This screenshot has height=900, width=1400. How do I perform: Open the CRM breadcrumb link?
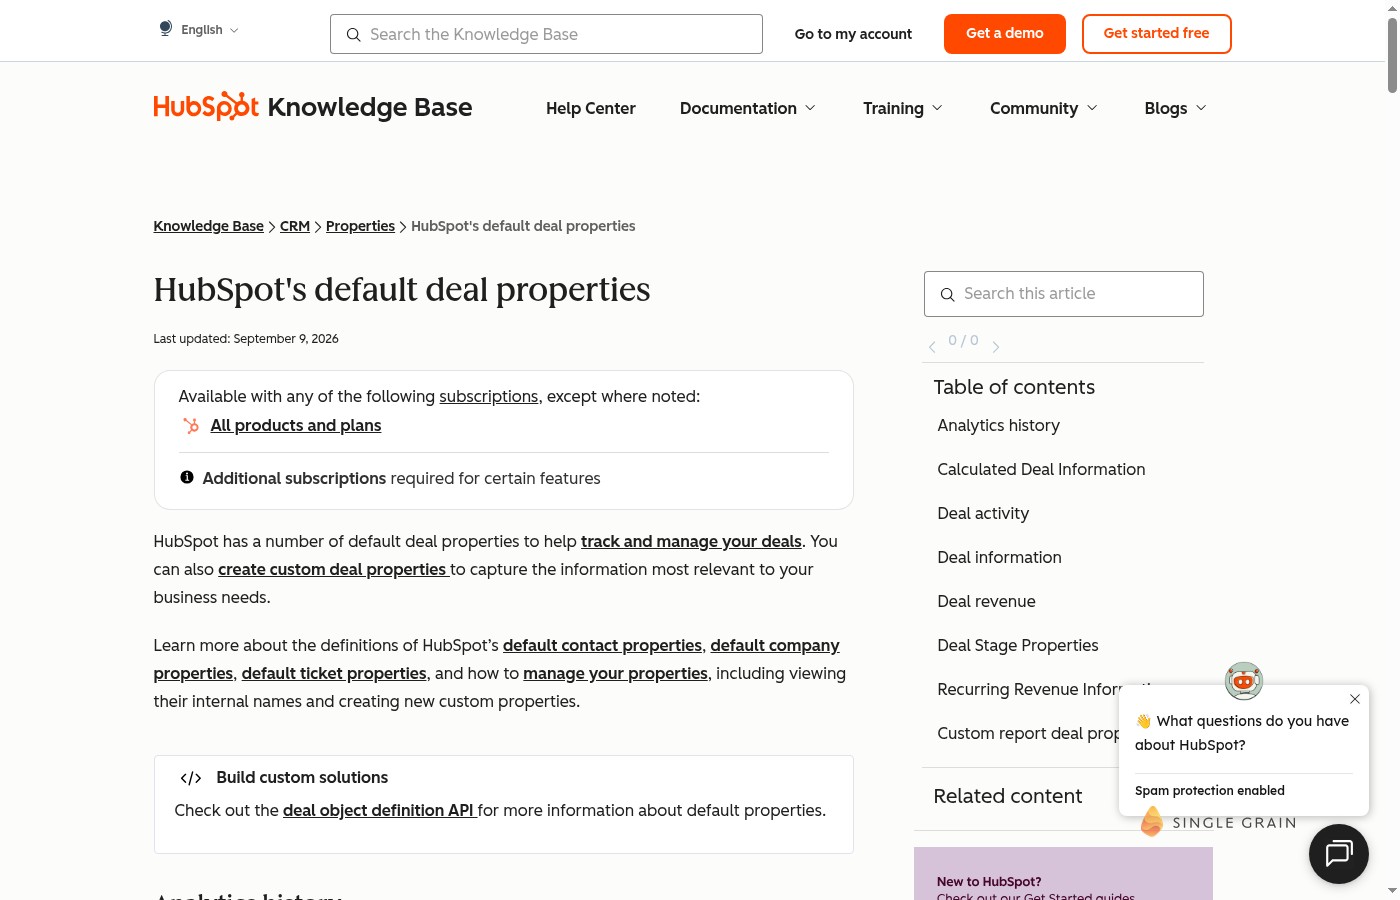pyautogui.click(x=295, y=226)
